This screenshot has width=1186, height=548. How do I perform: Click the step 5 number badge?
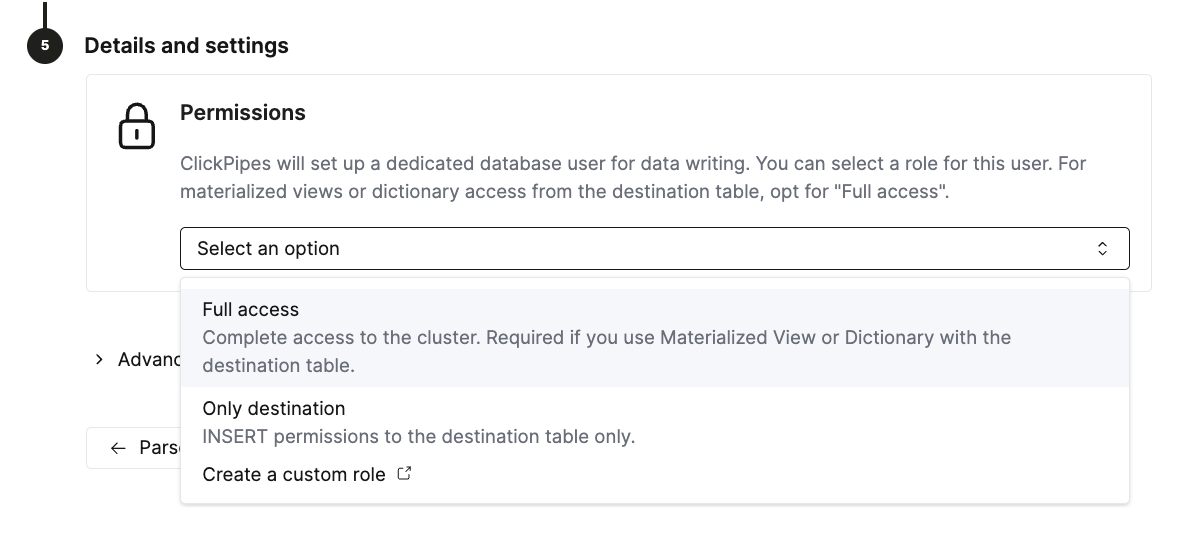45,46
